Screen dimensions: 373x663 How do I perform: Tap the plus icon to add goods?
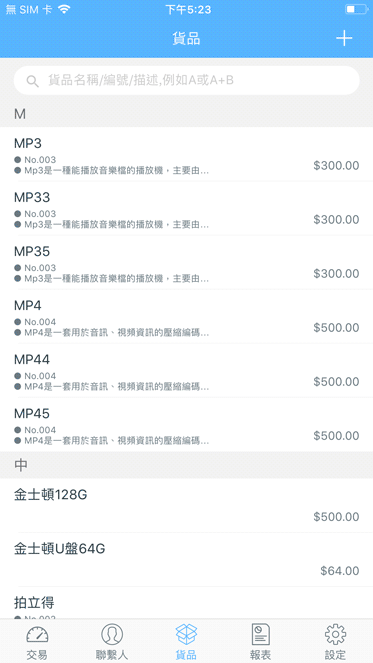[344, 38]
